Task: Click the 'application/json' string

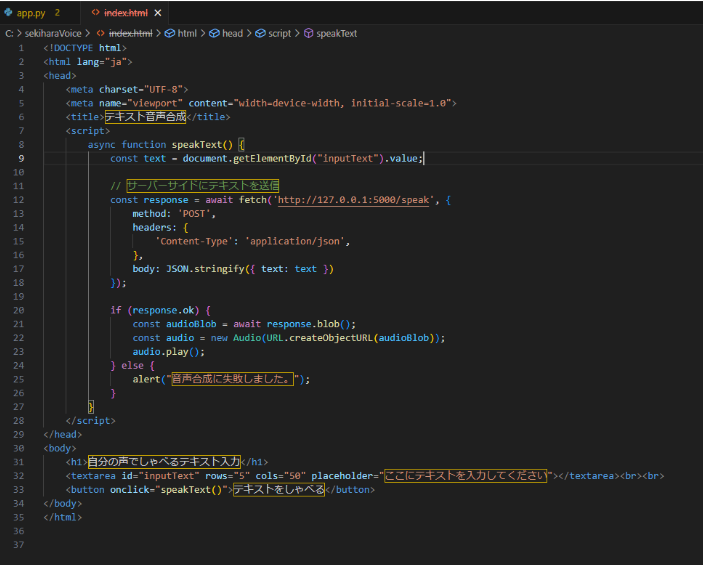Action: 295,242
